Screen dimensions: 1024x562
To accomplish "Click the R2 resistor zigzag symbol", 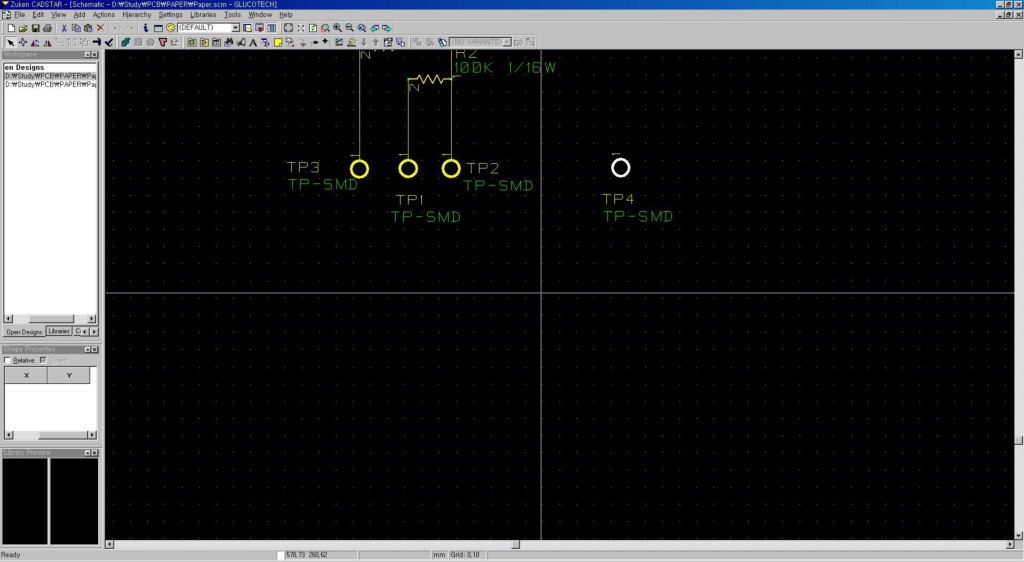I will point(430,80).
